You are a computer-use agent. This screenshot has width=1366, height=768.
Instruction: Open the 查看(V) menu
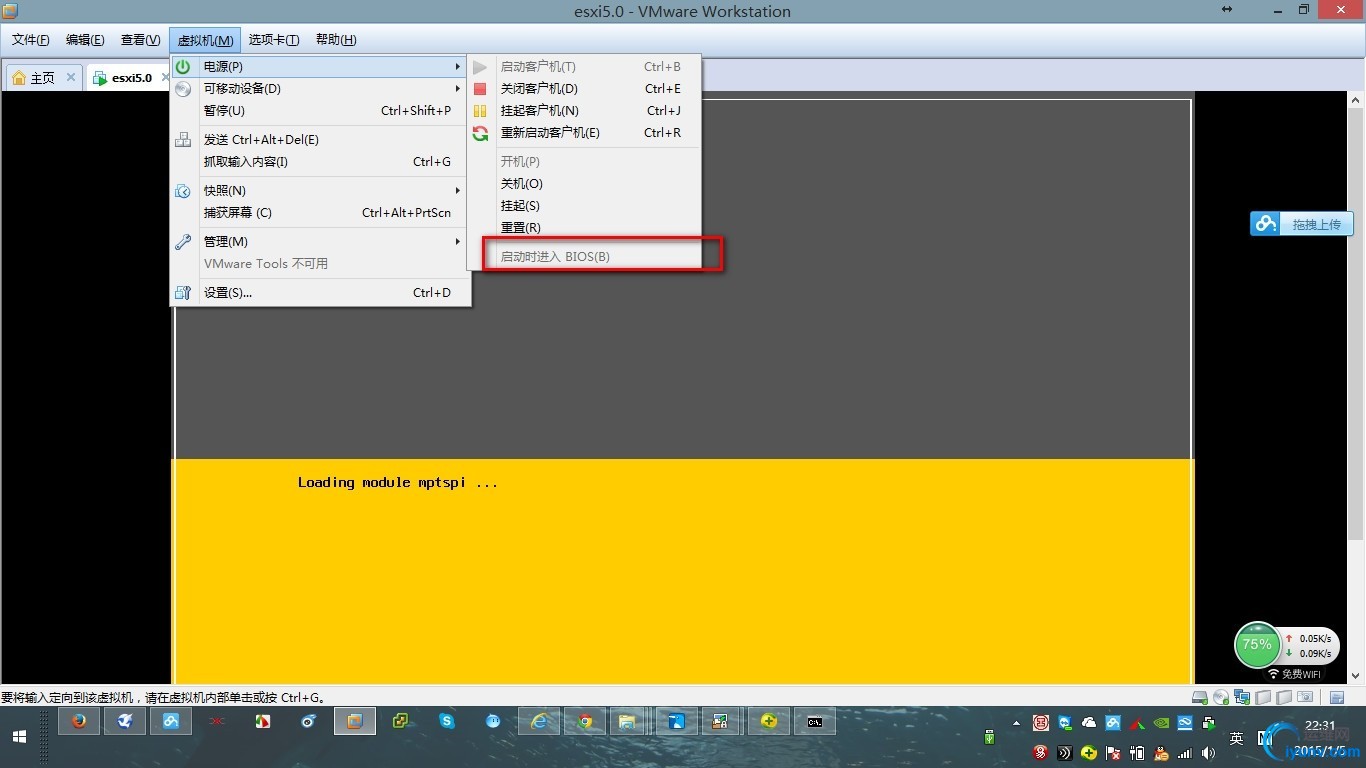[x=140, y=40]
